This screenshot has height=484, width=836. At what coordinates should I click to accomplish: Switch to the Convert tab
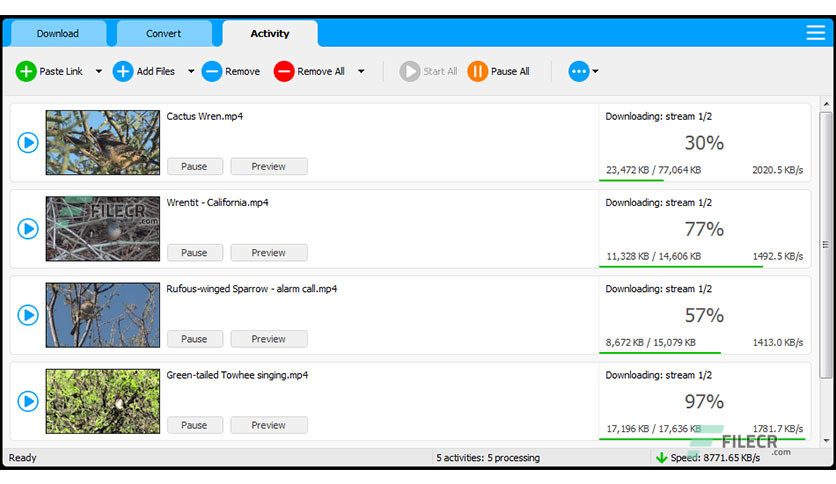[164, 33]
